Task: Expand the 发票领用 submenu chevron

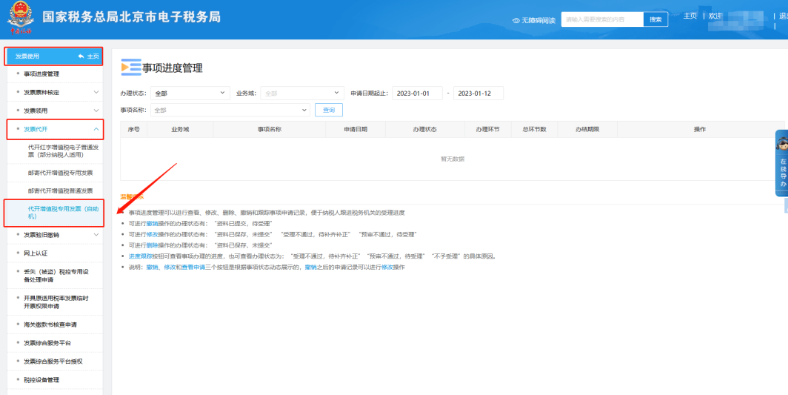Action: pyautogui.click(x=96, y=111)
